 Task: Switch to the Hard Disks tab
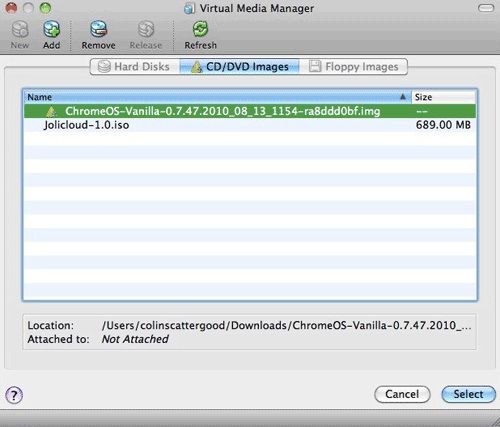click(135, 67)
